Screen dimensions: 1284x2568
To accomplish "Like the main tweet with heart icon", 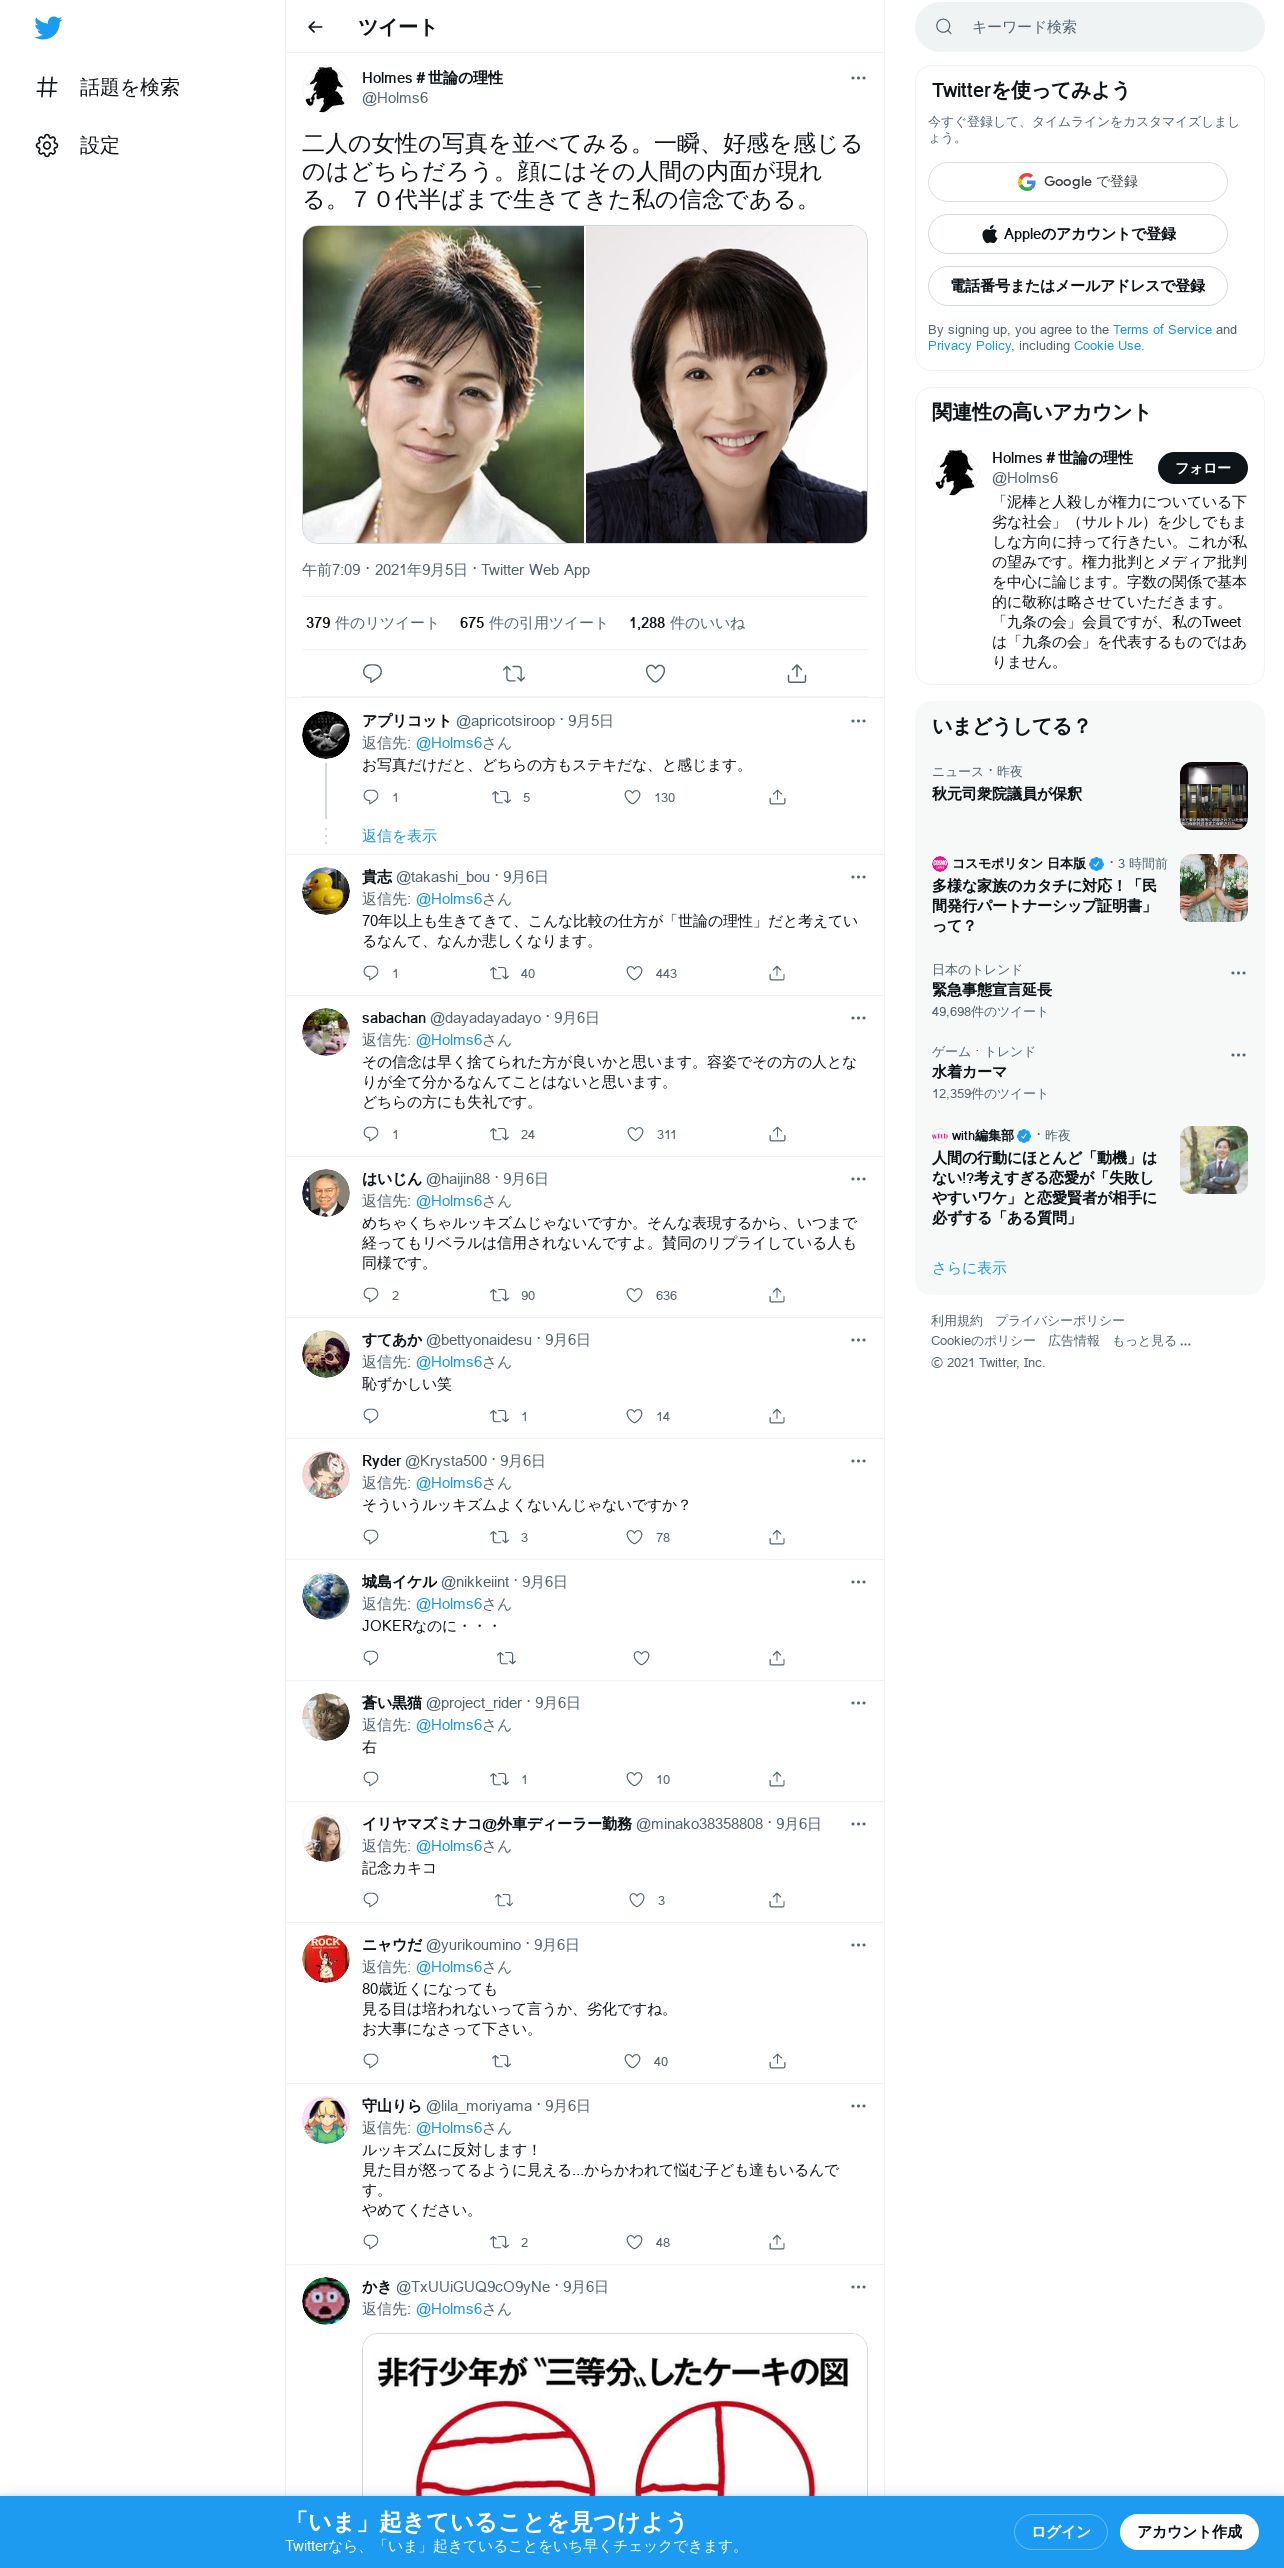I will pos(655,673).
